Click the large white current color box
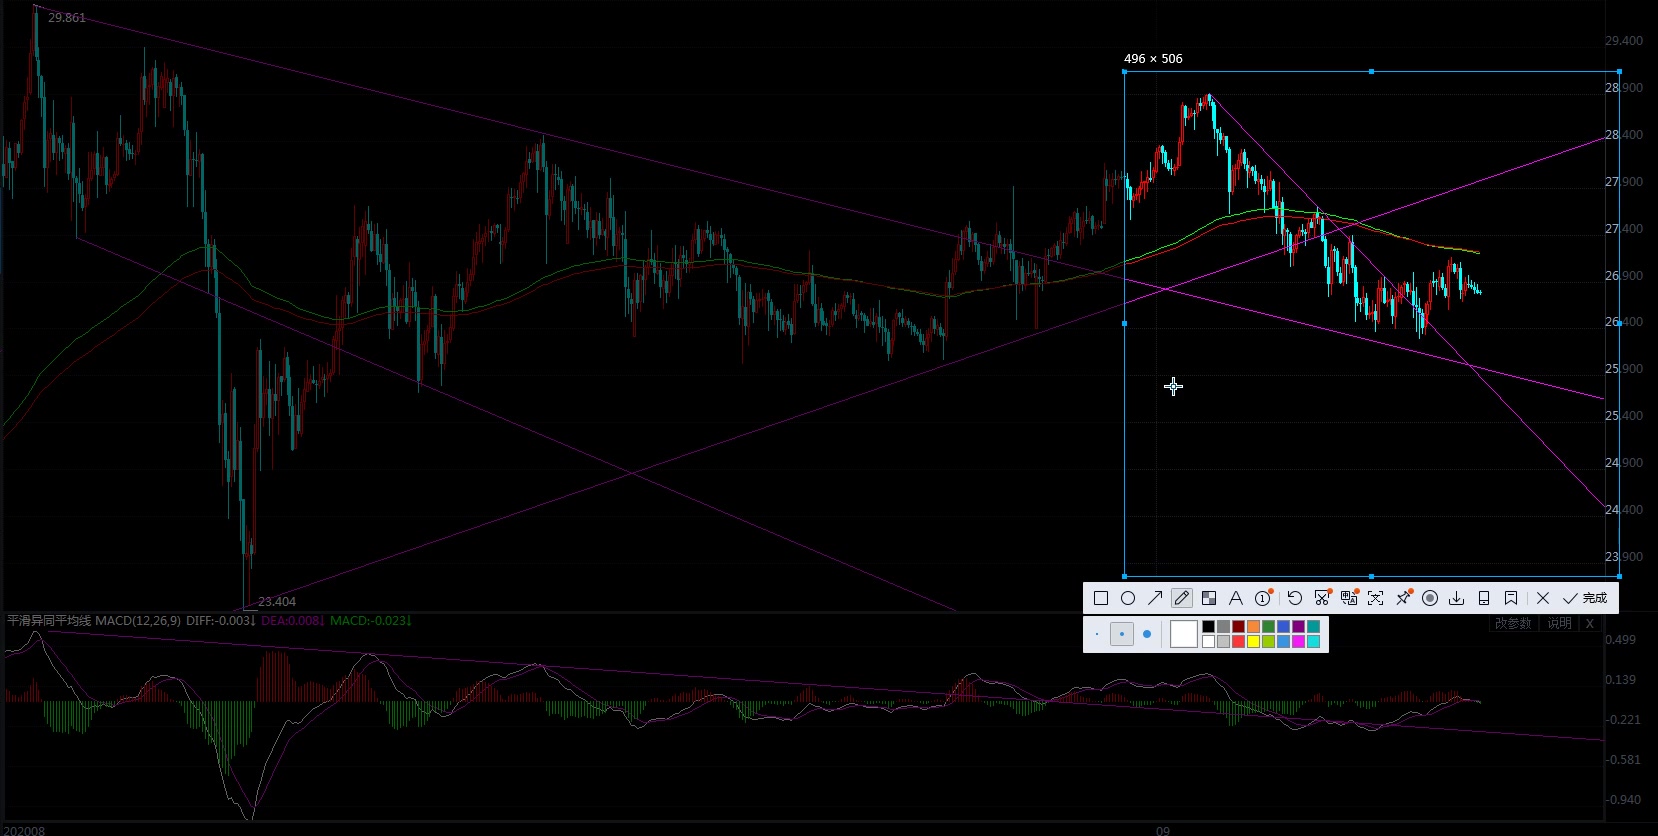This screenshot has height=836, width=1658. [x=1184, y=634]
